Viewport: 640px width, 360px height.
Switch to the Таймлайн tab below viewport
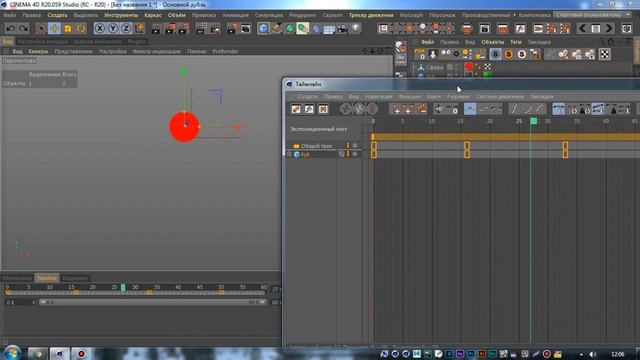point(47,278)
